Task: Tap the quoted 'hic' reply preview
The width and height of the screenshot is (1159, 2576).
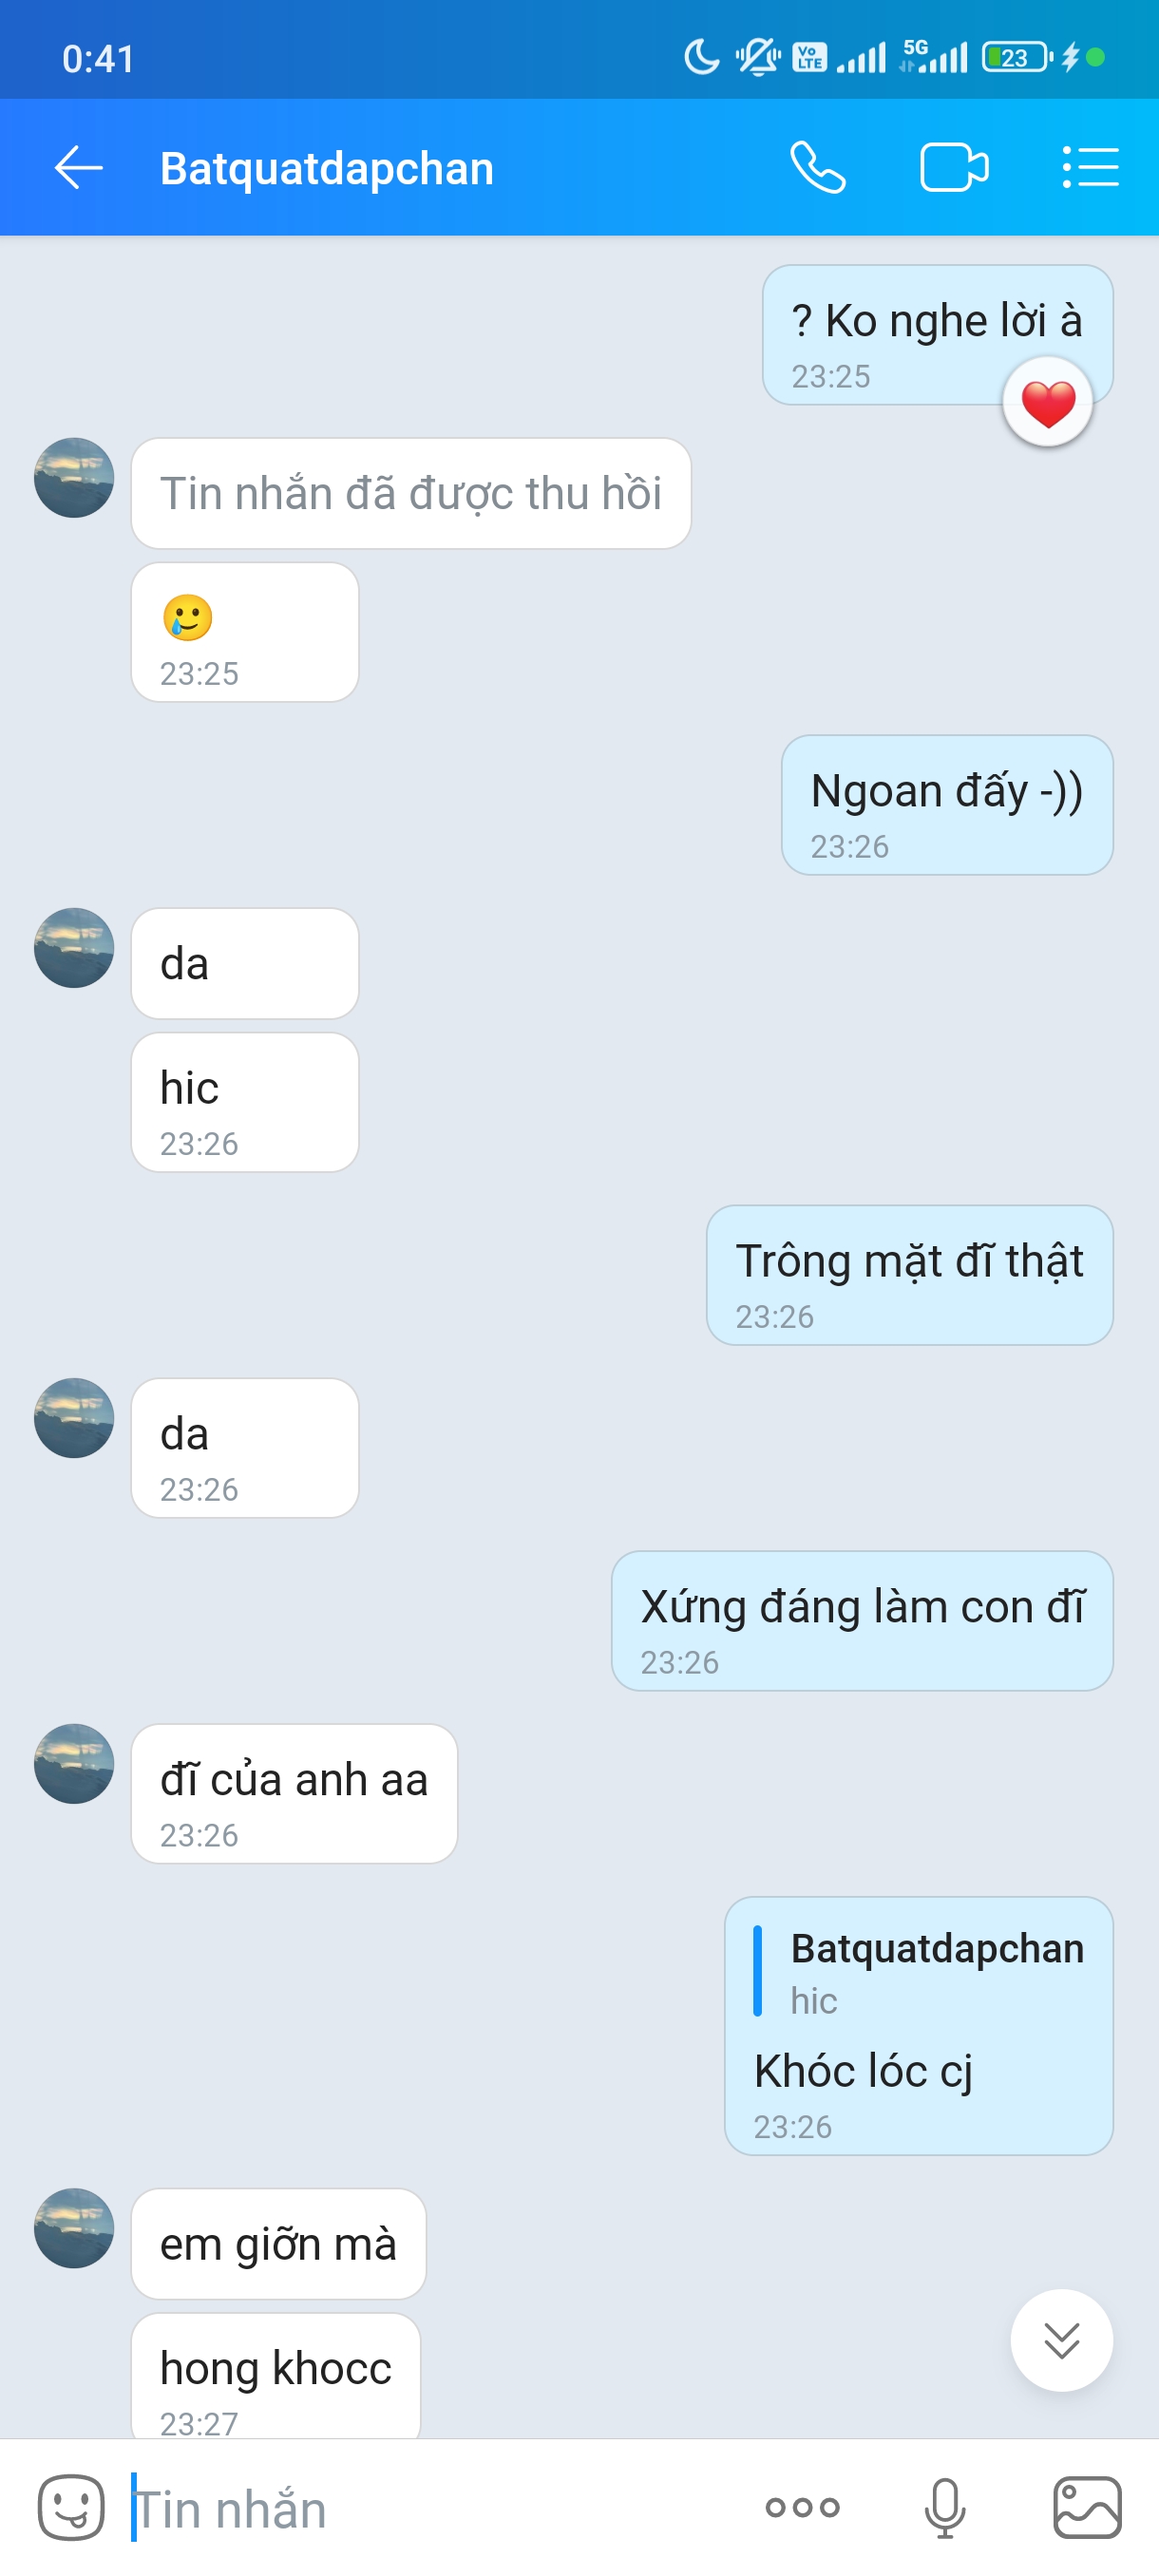Action: [918, 1973]
